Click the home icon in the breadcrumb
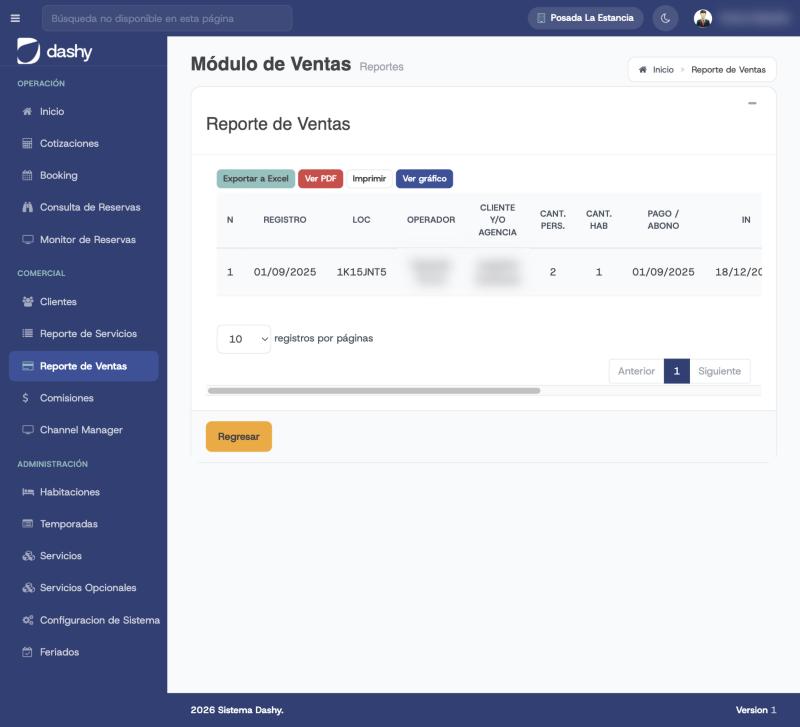Screen dimensions: 800x727 [x=643, y=69]
